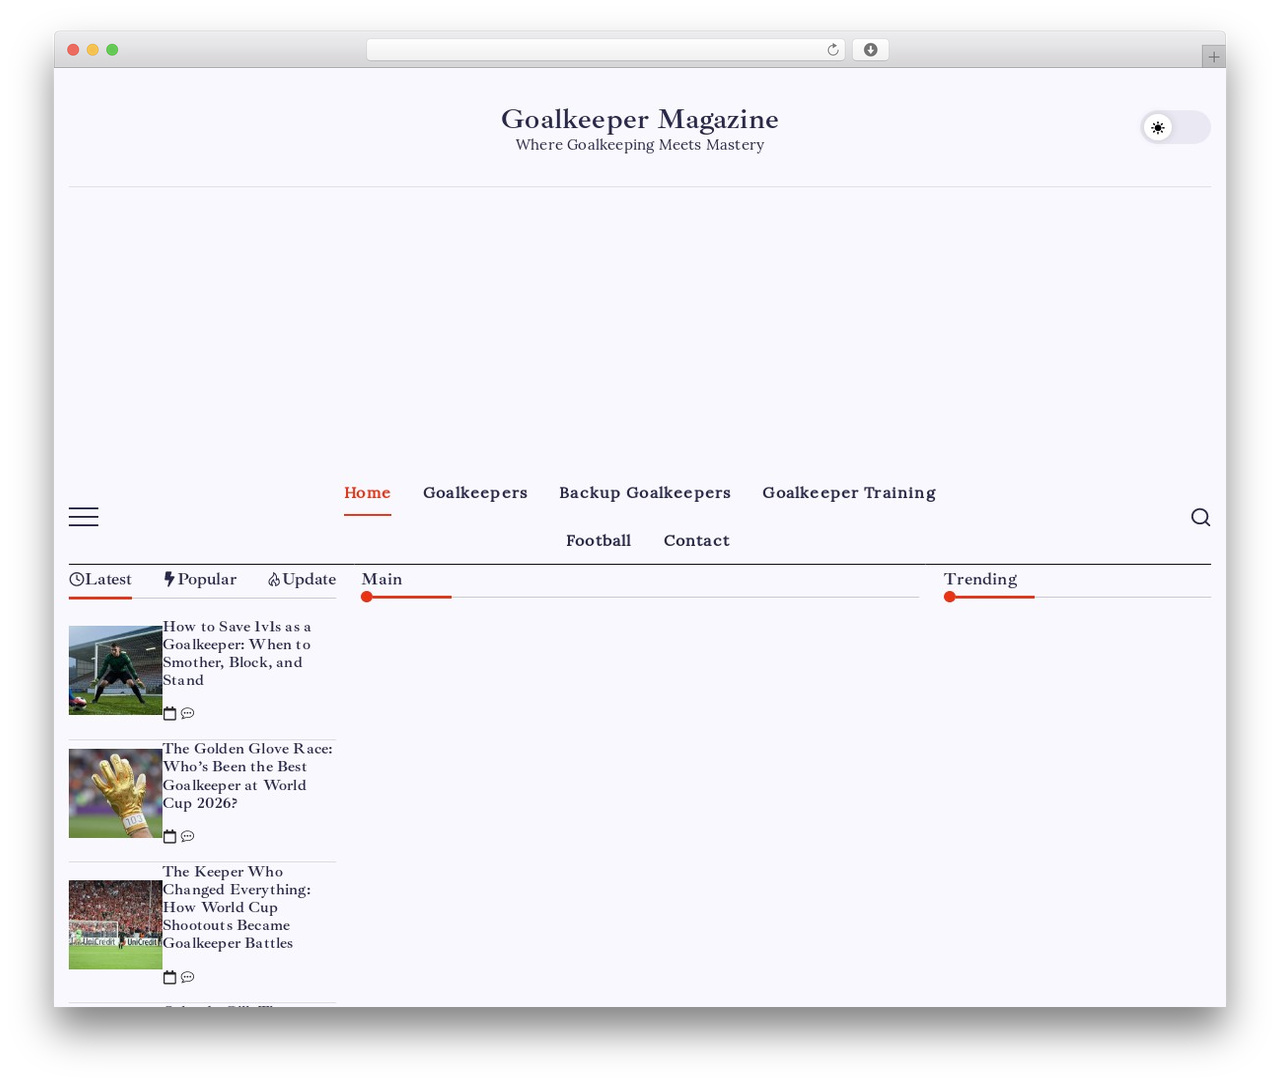Click comment icon under Golden Glove article

coord(187,836)
